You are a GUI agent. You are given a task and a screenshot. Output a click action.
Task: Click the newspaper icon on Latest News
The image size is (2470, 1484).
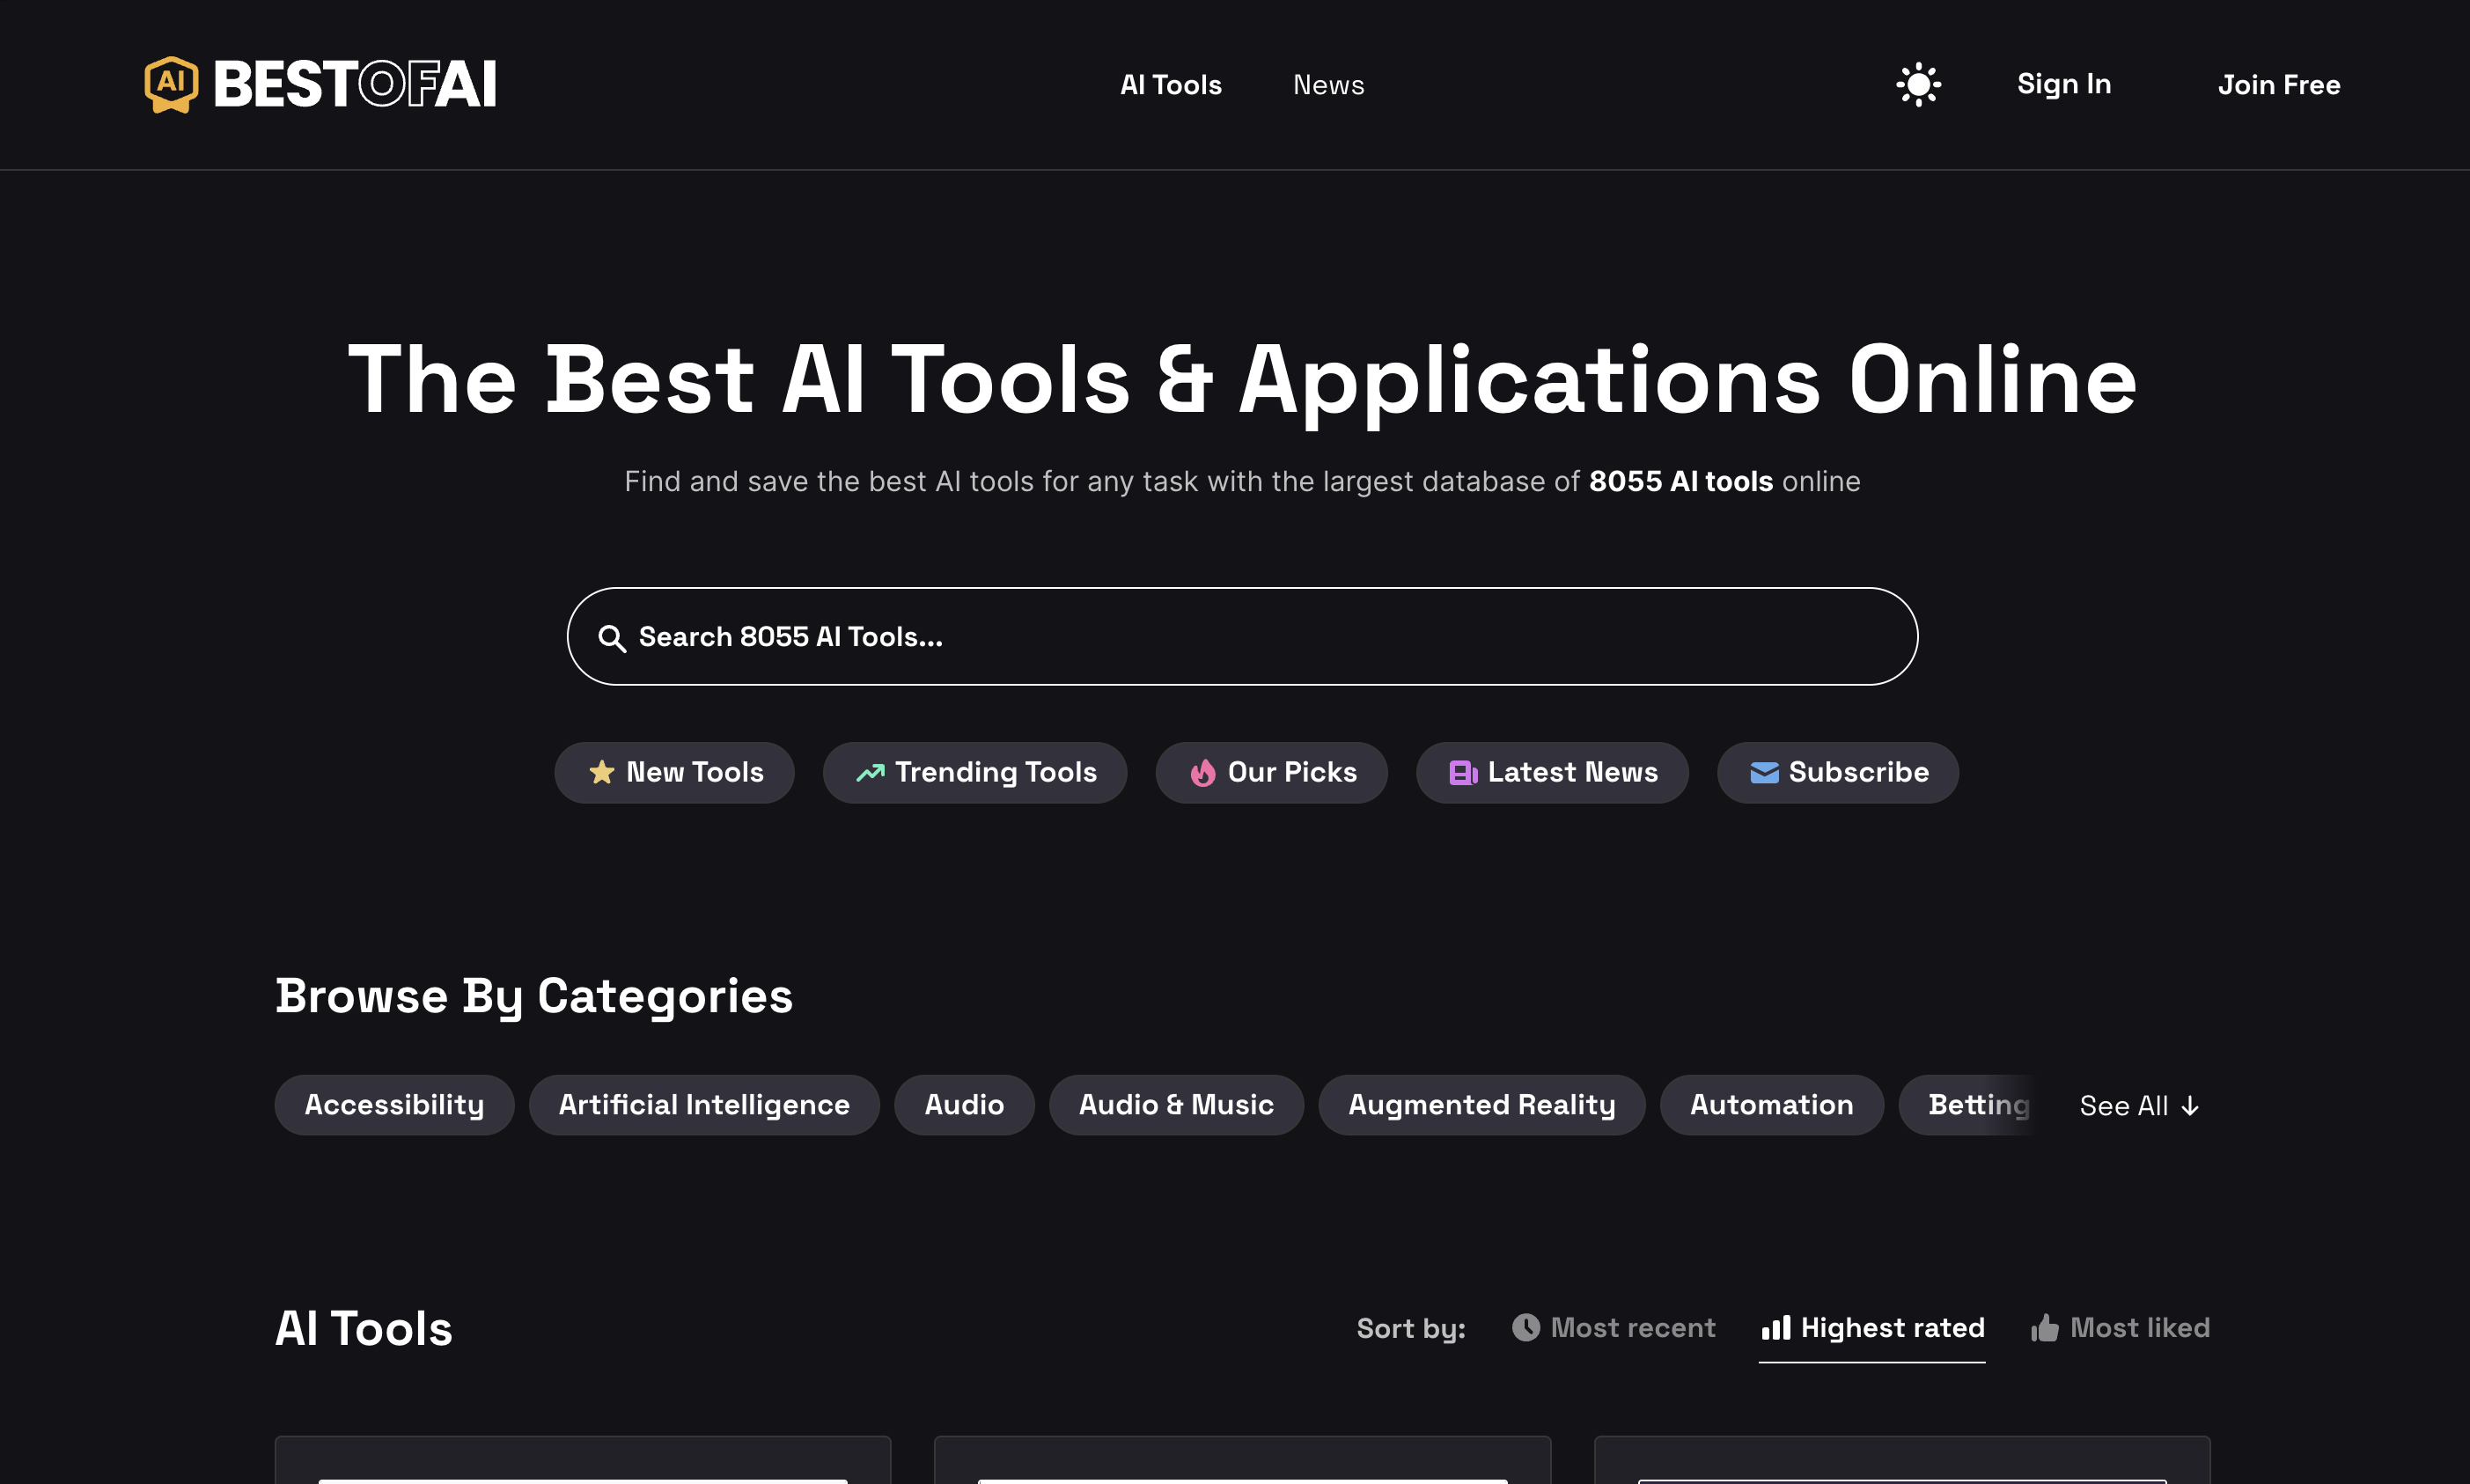(1463, 772)
